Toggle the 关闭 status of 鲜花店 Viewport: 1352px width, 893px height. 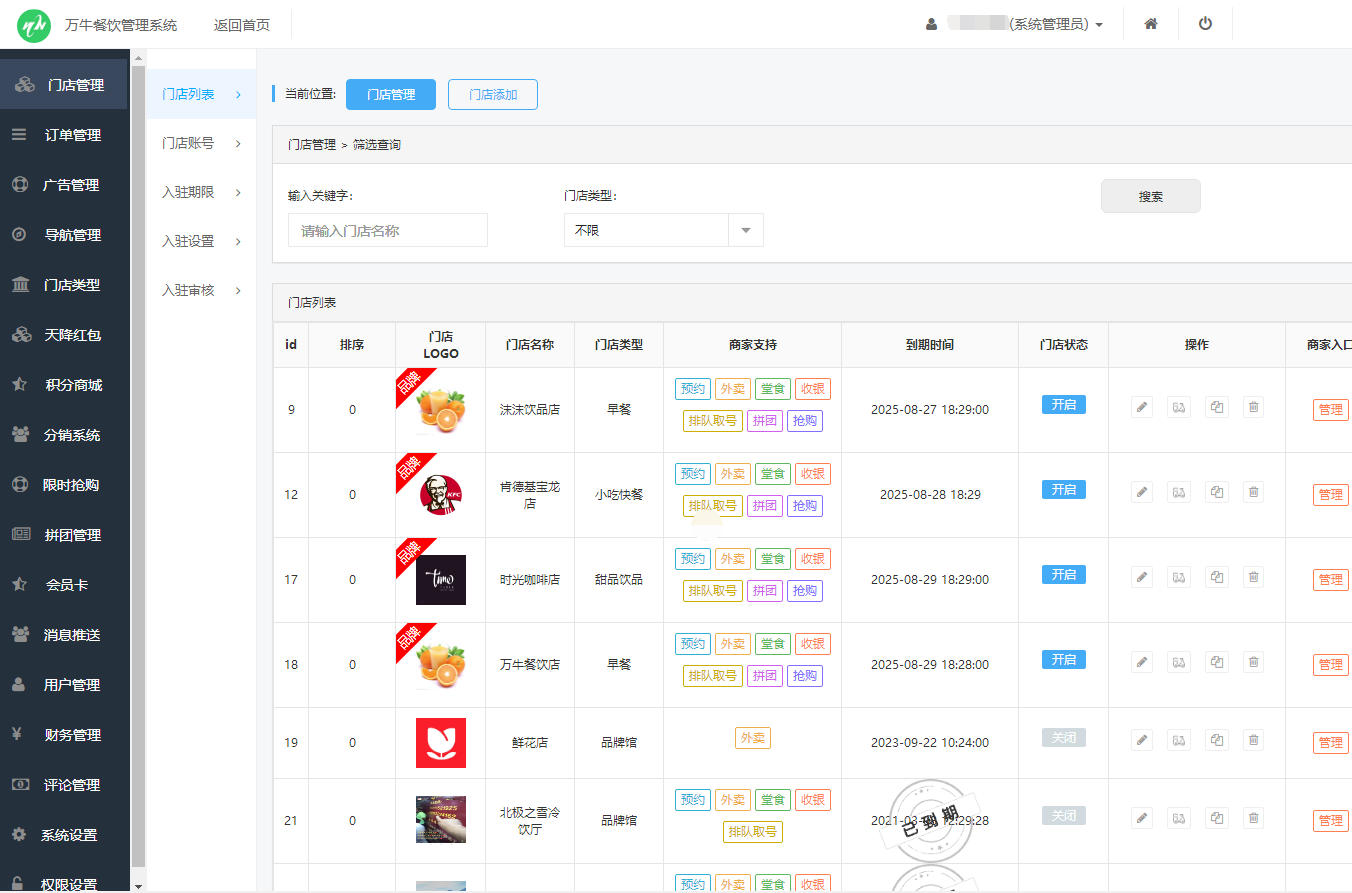tap(1063, 738)
